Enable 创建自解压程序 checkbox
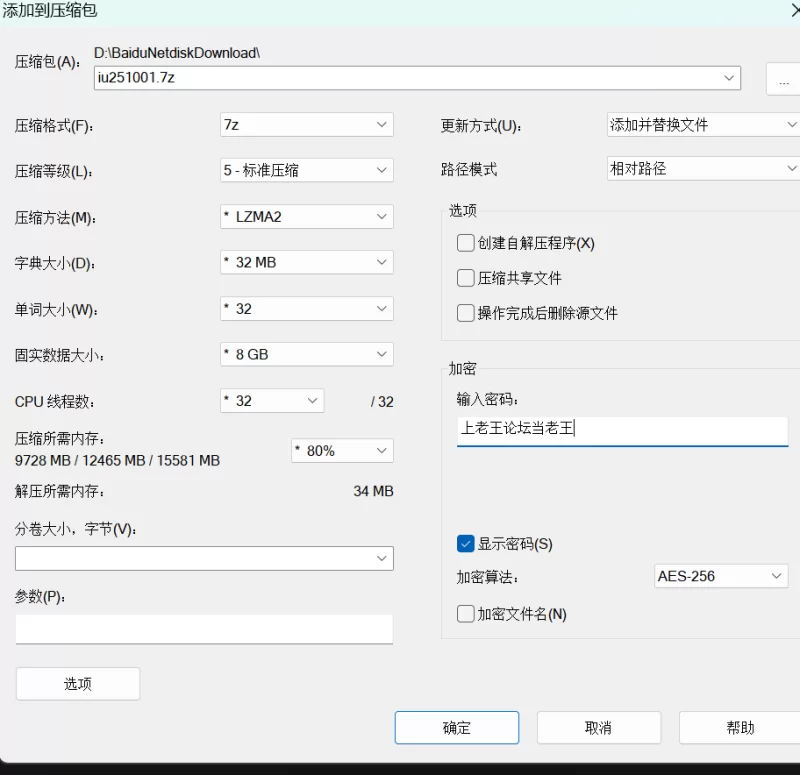800x775 pixels. pos(465,243)
